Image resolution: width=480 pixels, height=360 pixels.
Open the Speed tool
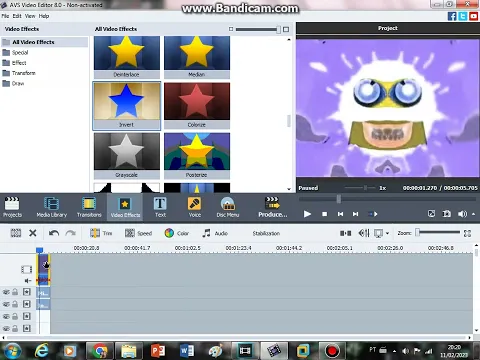click(138, 233)
